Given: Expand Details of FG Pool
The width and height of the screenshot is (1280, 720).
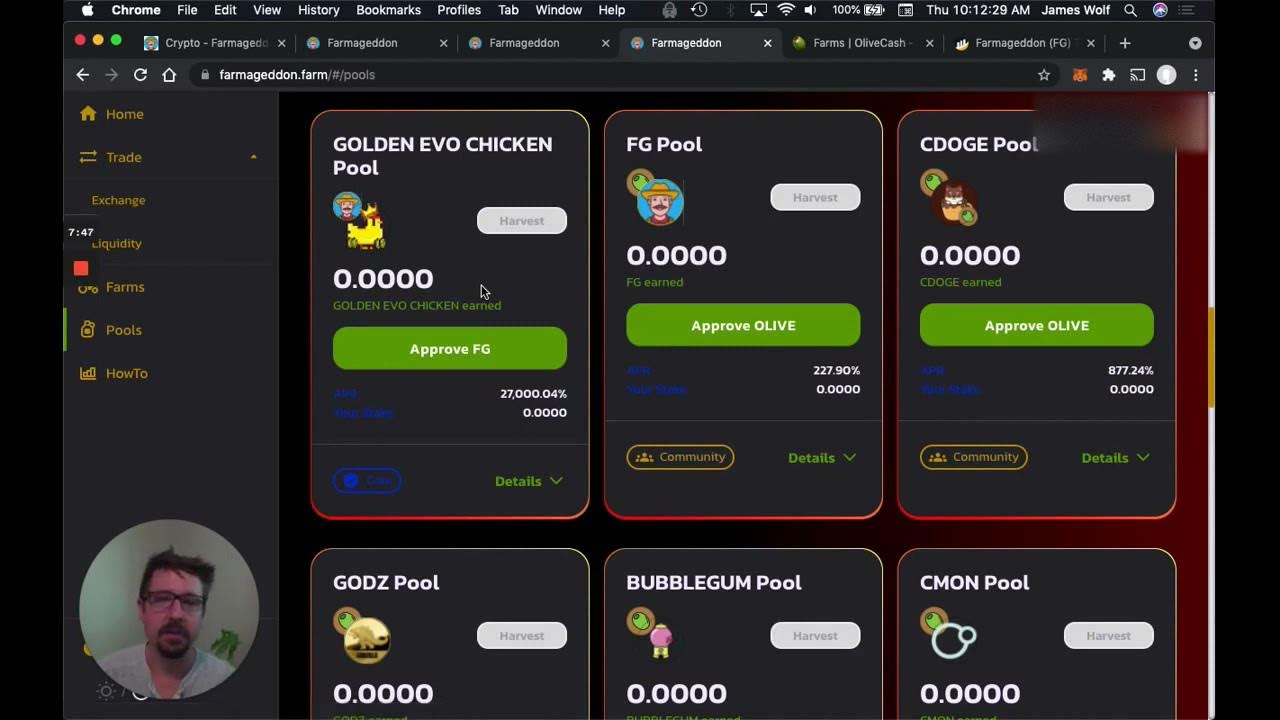Looking at the screenshot, I should [822, 457].
